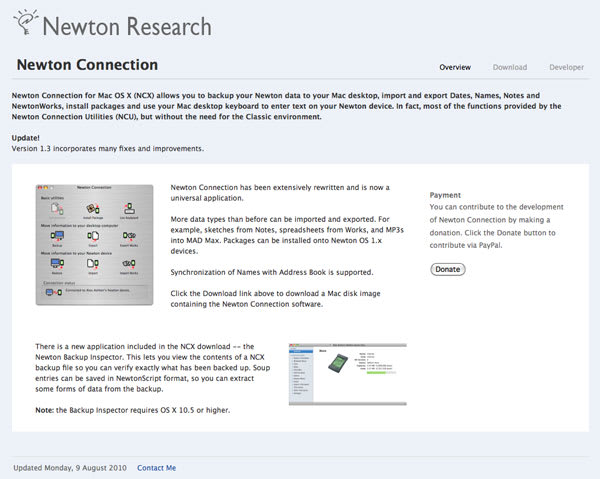
Task: Click the Payment heading
Action: 445,195
